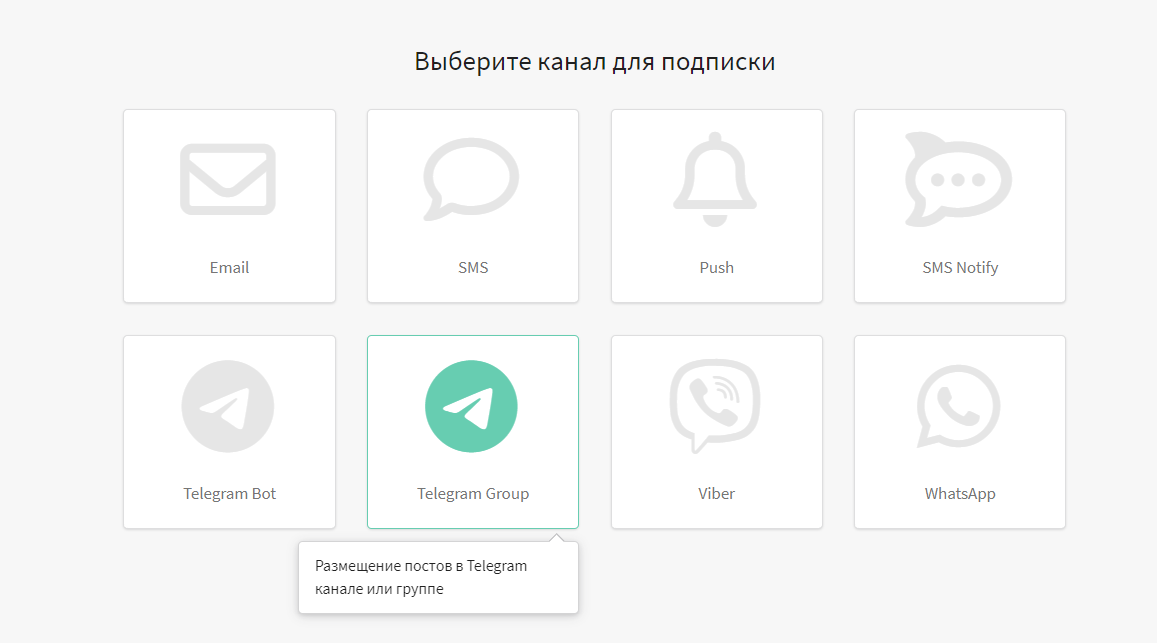This screenshot has height=643, width=1157.
Task: Click the Telegram Group tooltip description text
Action: pos(420,577)
